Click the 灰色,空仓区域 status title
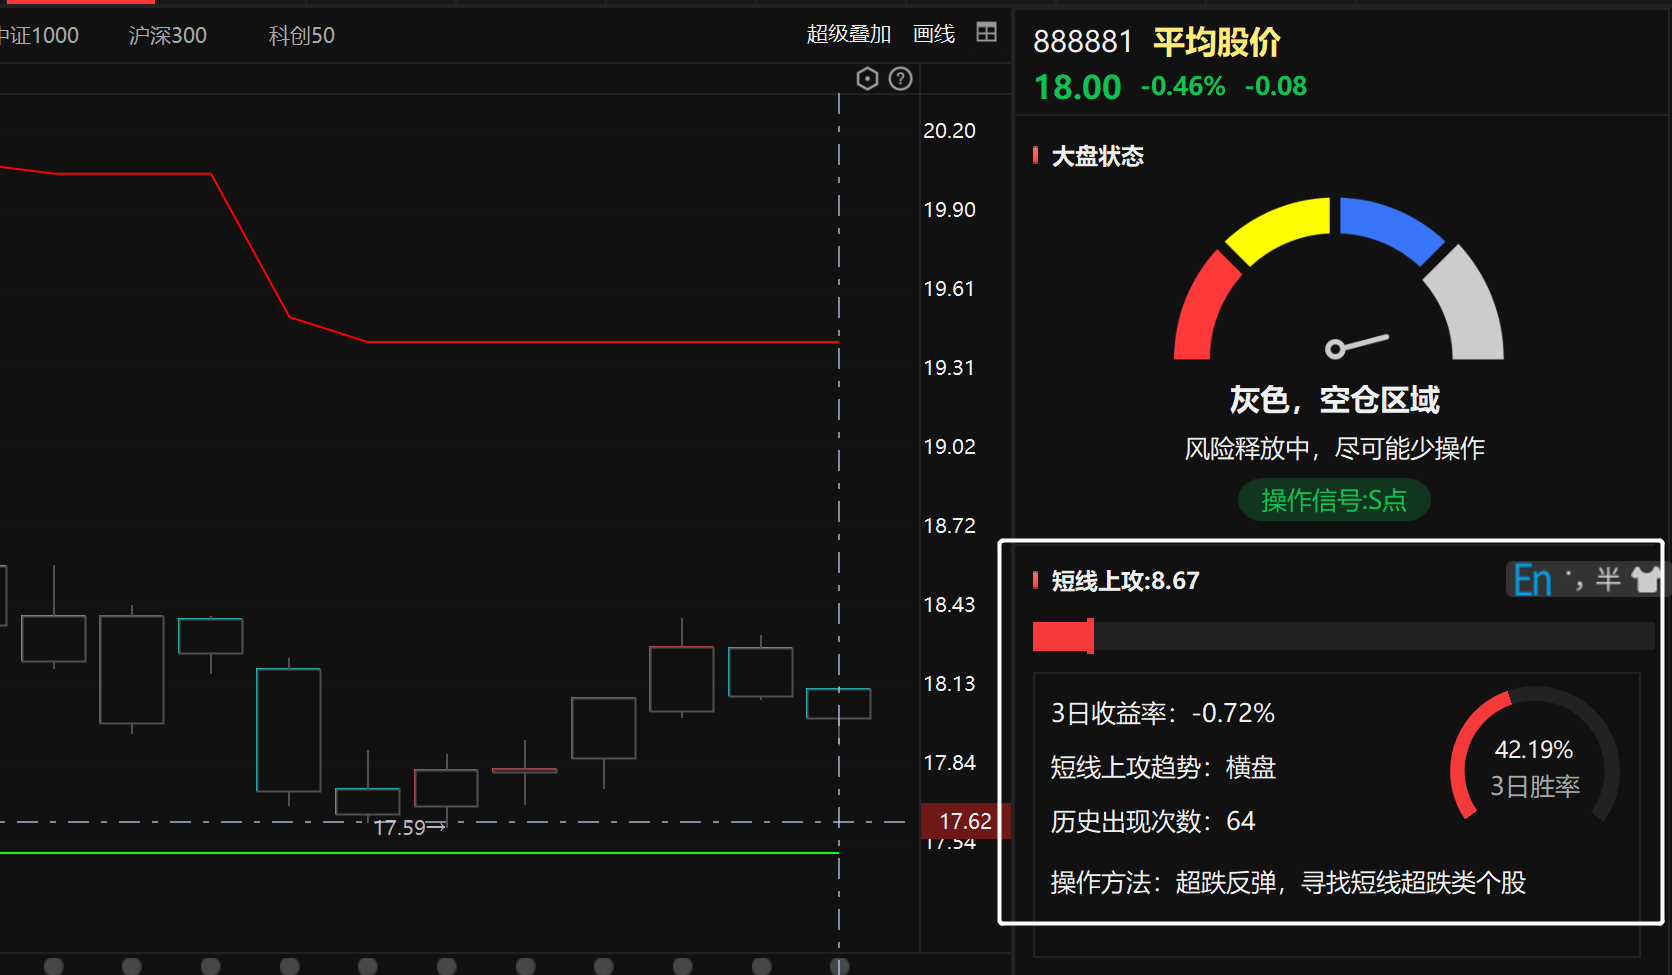Viewport: 1672px width, 975px height. tap(1335, 400)
